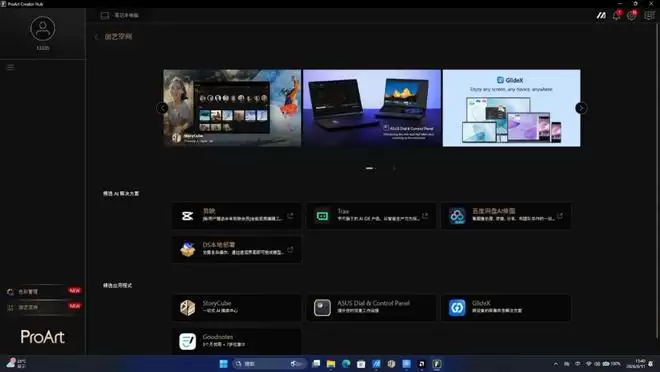Open the GlideX promotional banner
660x372 pixels.
tap(511, 108)
